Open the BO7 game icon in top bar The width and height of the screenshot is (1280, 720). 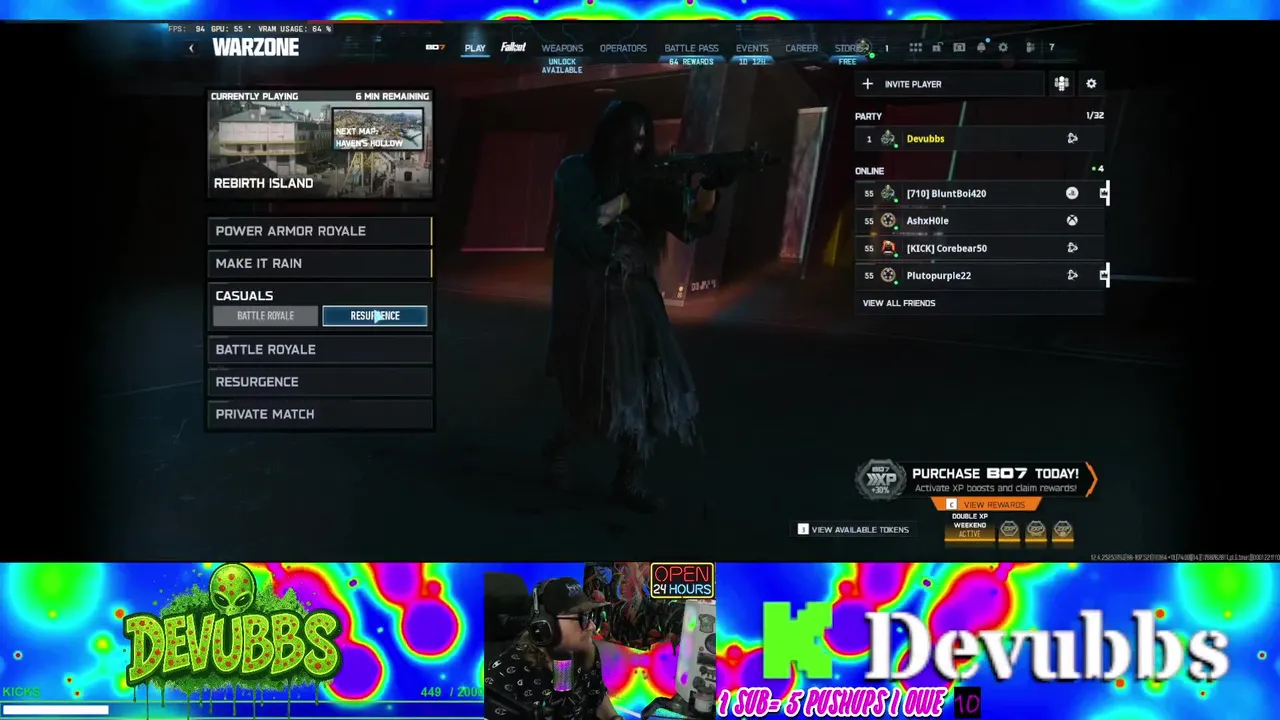coord(435,47)
